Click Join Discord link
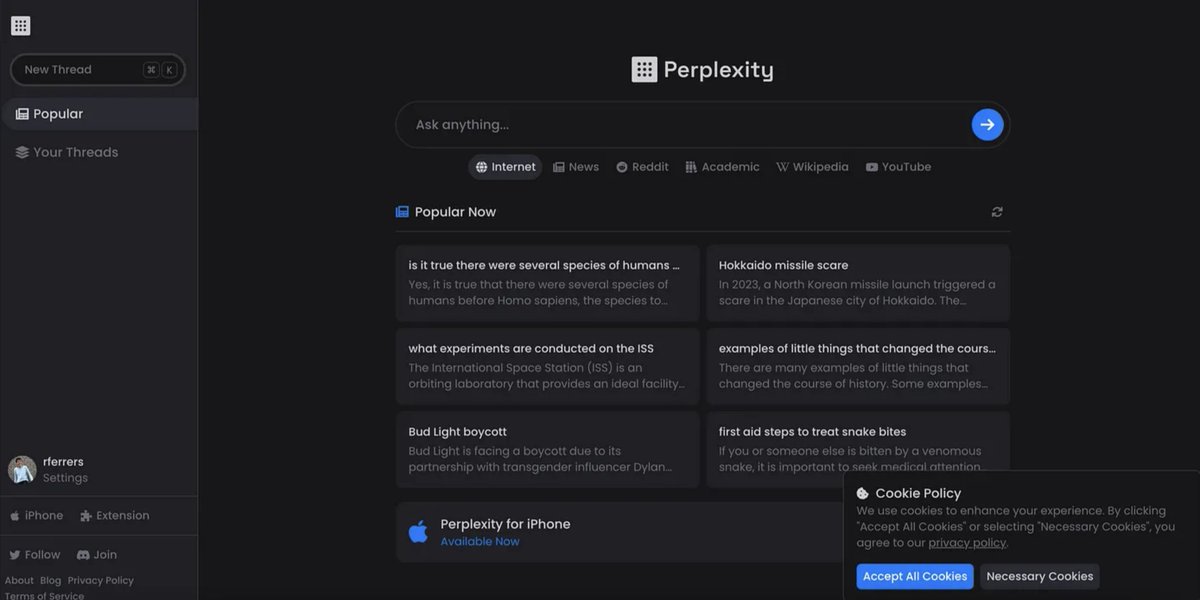 point(97,555)
